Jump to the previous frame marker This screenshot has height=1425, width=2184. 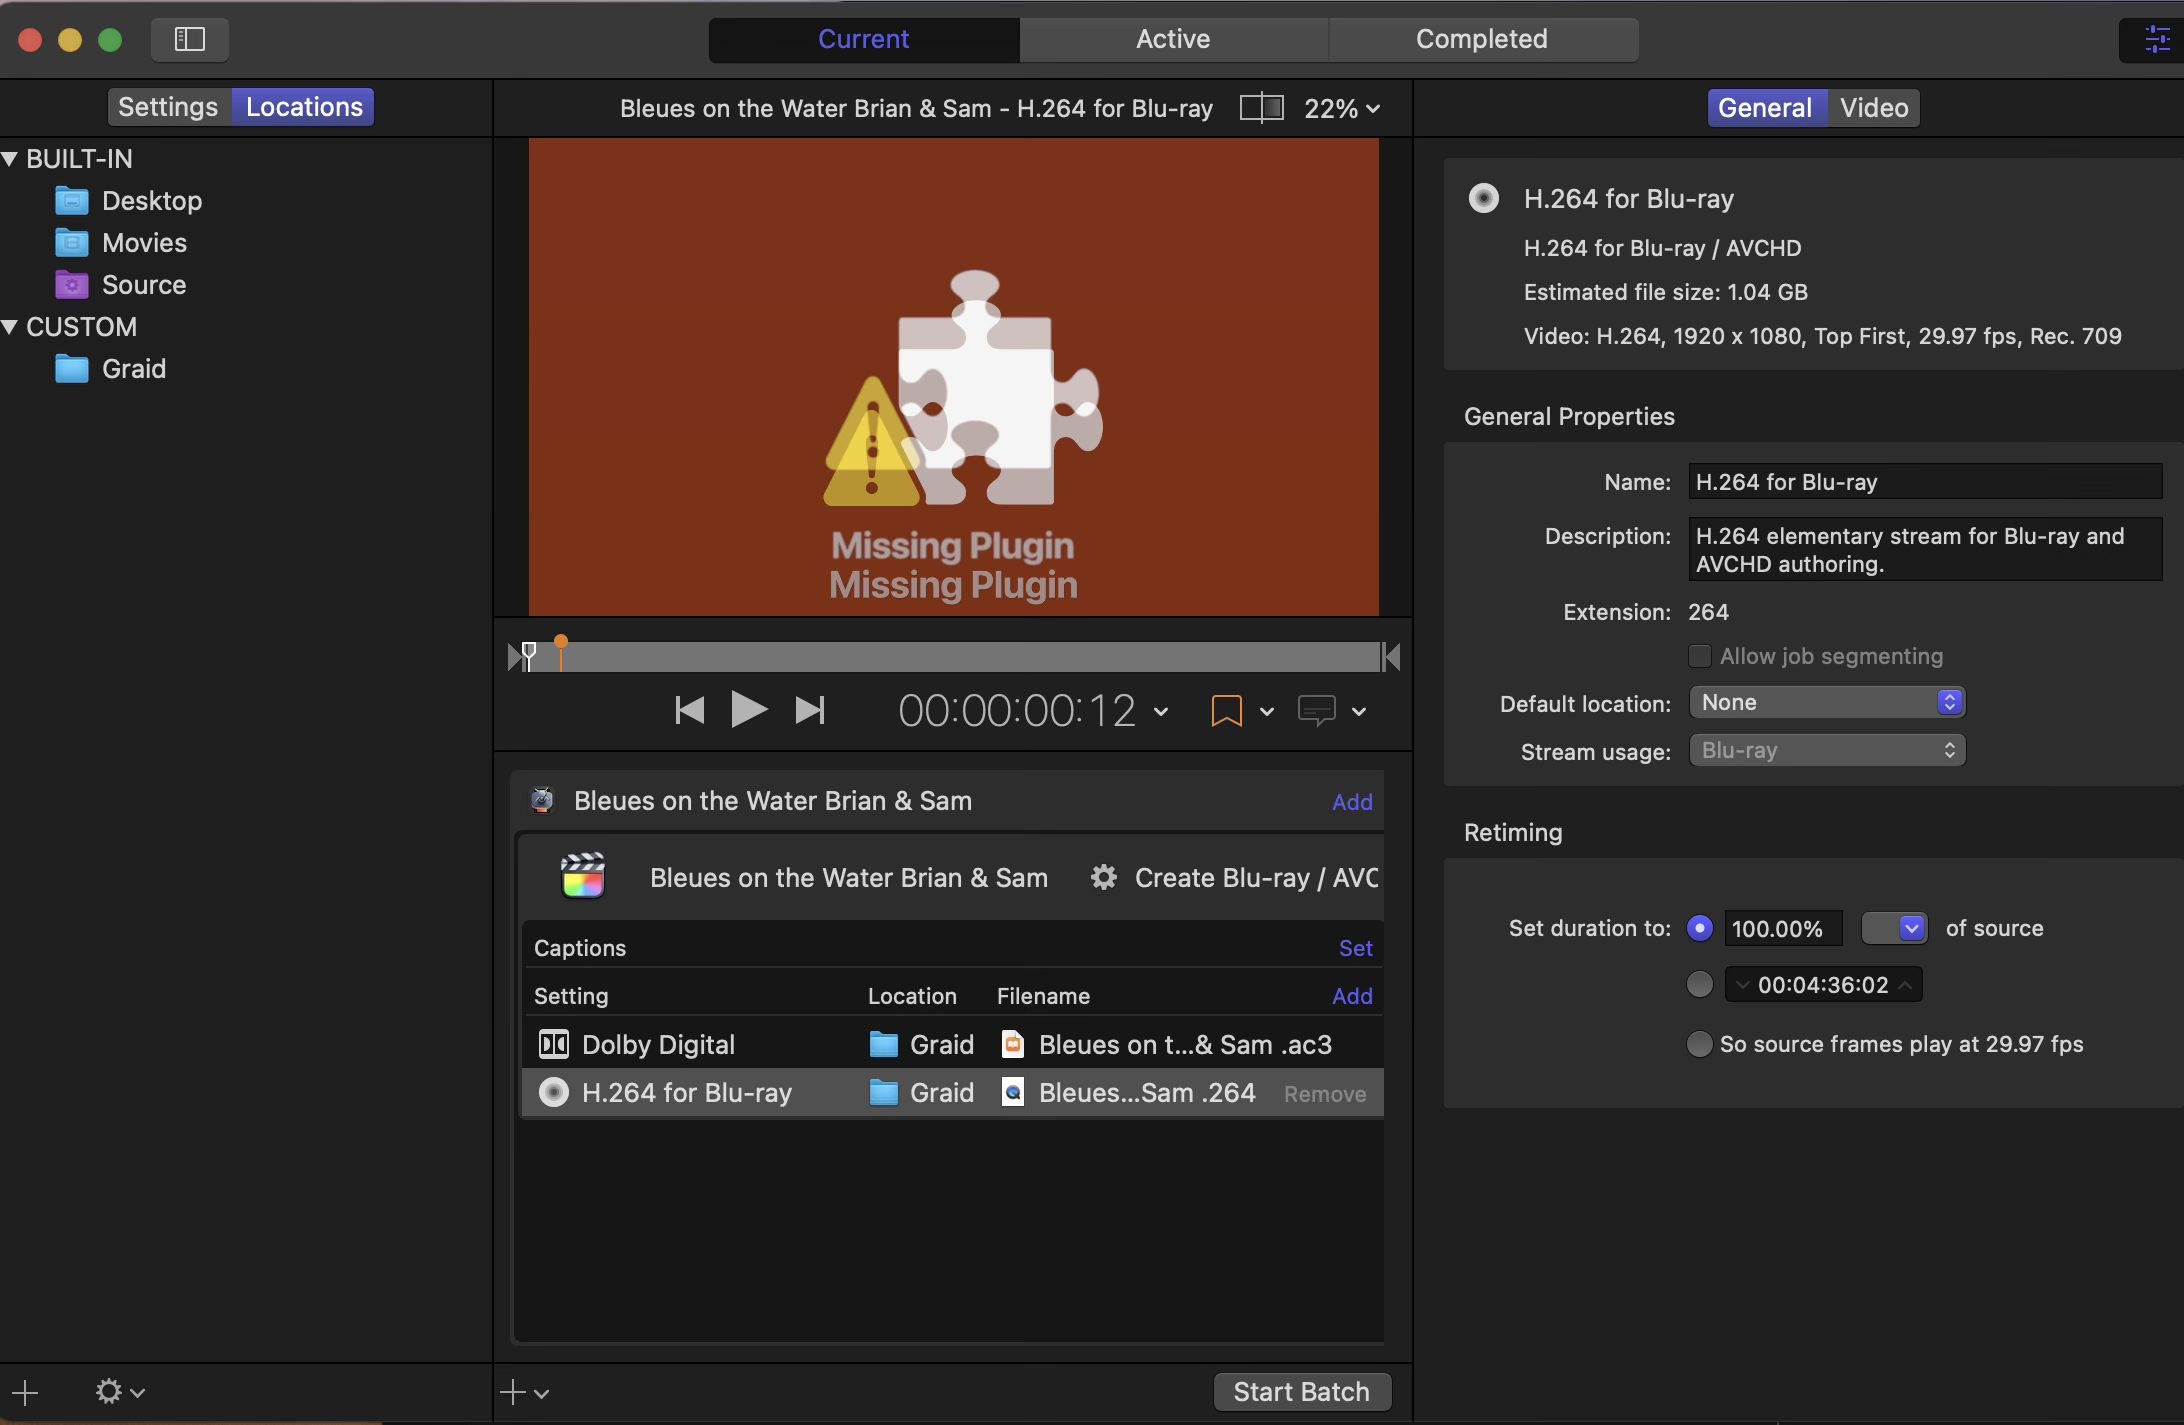[689, 711]
